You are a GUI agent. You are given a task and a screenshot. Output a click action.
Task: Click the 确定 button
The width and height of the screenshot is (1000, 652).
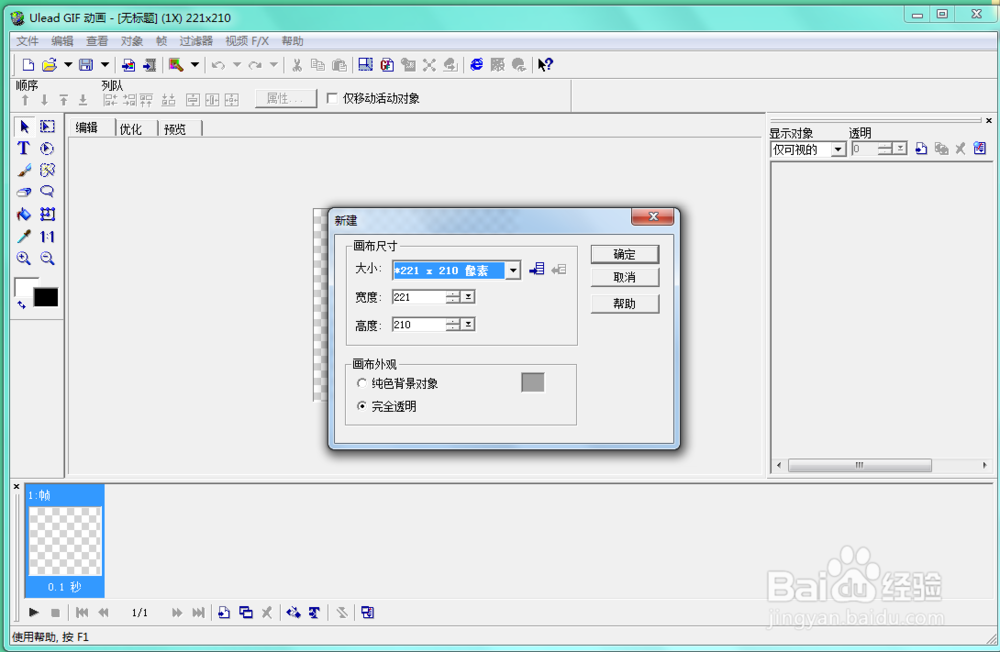(x=624, y=255)
